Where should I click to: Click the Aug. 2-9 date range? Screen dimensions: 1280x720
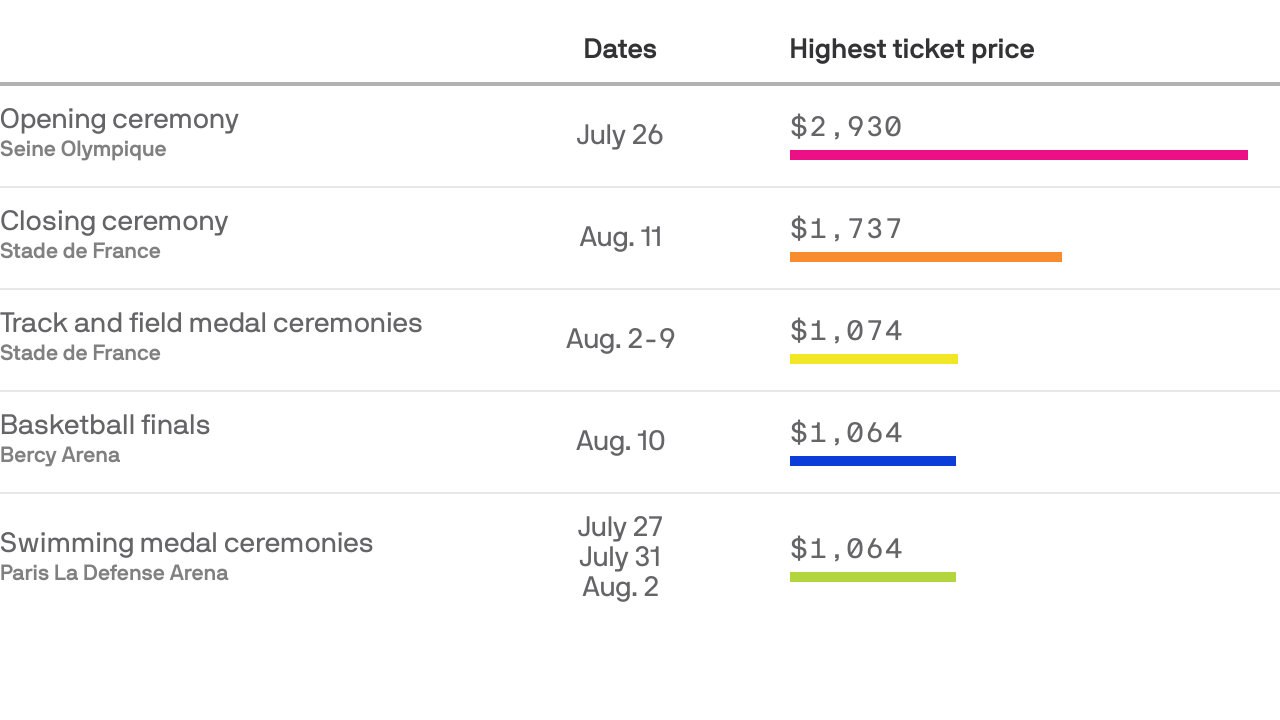click(x=620, y=339)
